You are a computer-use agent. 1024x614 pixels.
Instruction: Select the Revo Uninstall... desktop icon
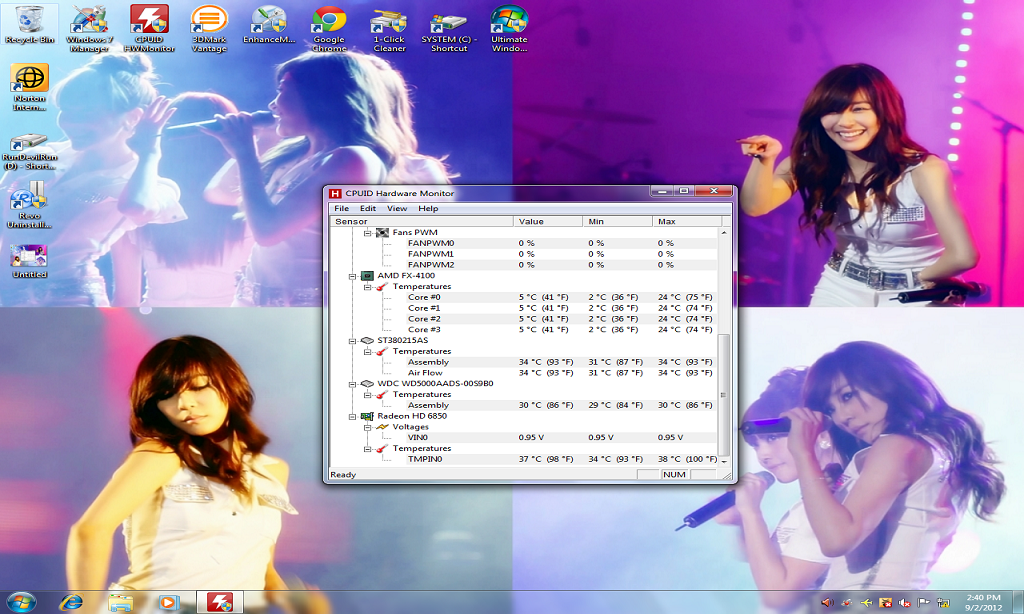click(x=29, y=205)
